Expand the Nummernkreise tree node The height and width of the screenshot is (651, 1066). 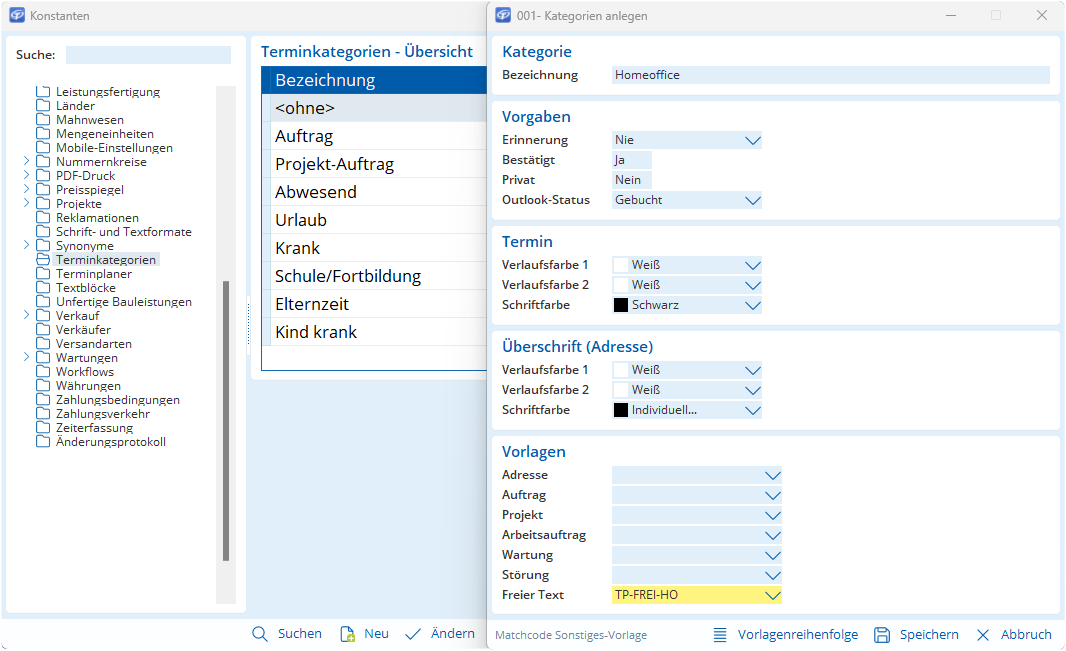27,161
